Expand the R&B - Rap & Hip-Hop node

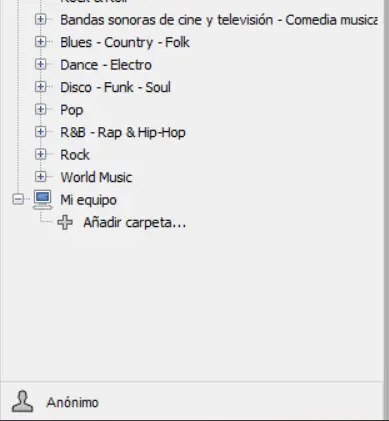40,132
